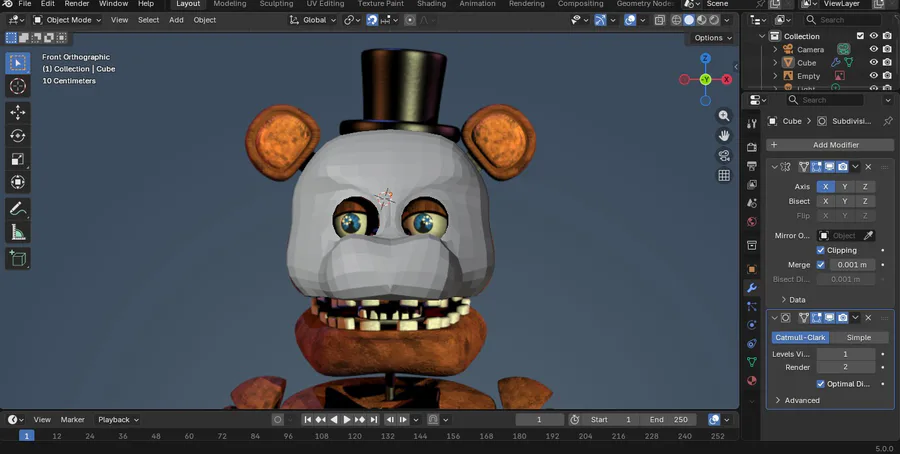Screen dimensions: 900x454
Task: Enable mirror Axis Z toggle
Action: click(x=865, y=187)
